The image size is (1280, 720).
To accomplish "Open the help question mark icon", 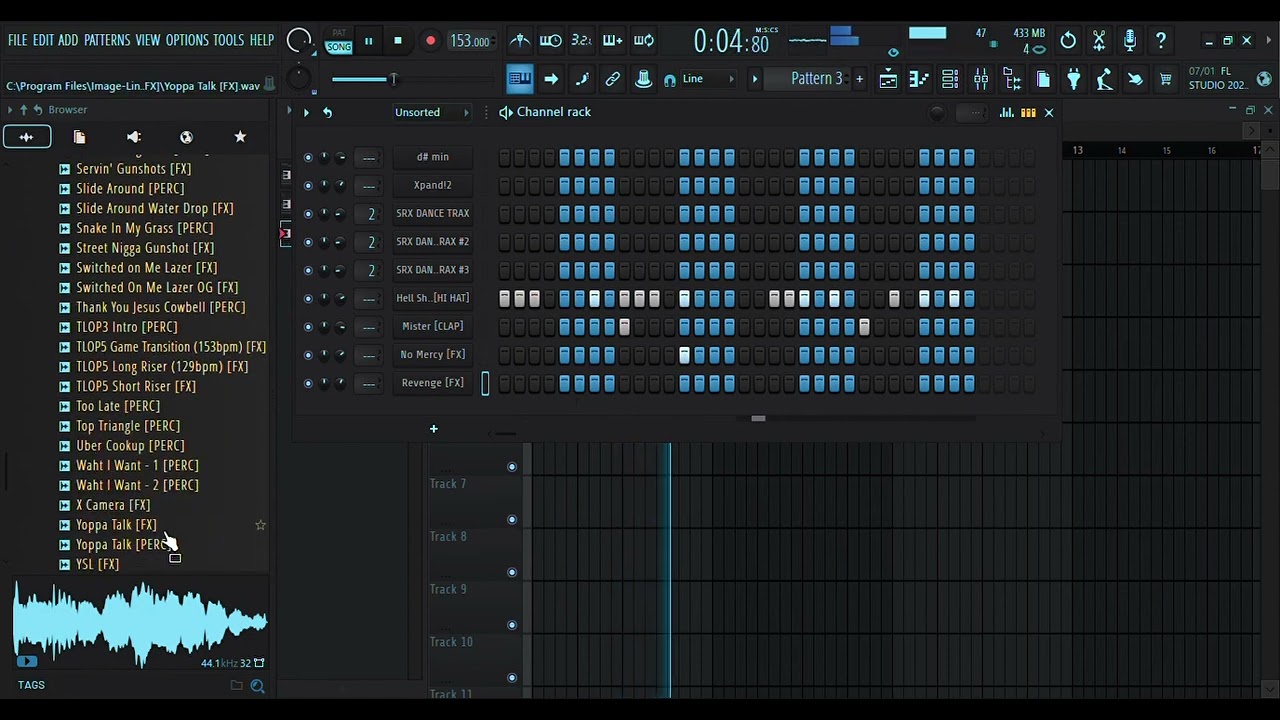I will click(x=1161, y=41).
